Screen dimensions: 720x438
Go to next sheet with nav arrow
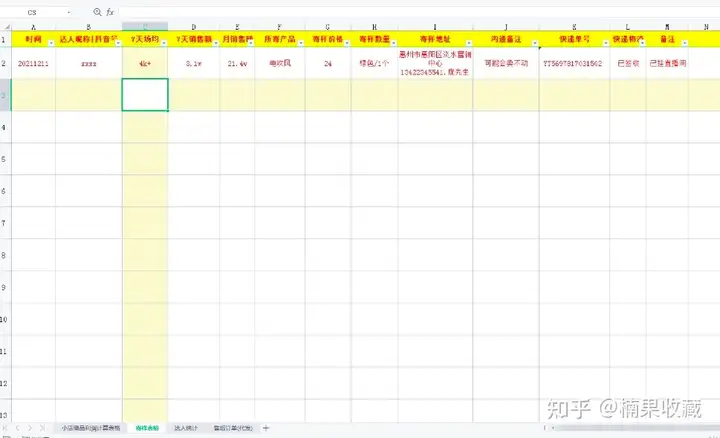pyautogui.click(x=30, y=428)
